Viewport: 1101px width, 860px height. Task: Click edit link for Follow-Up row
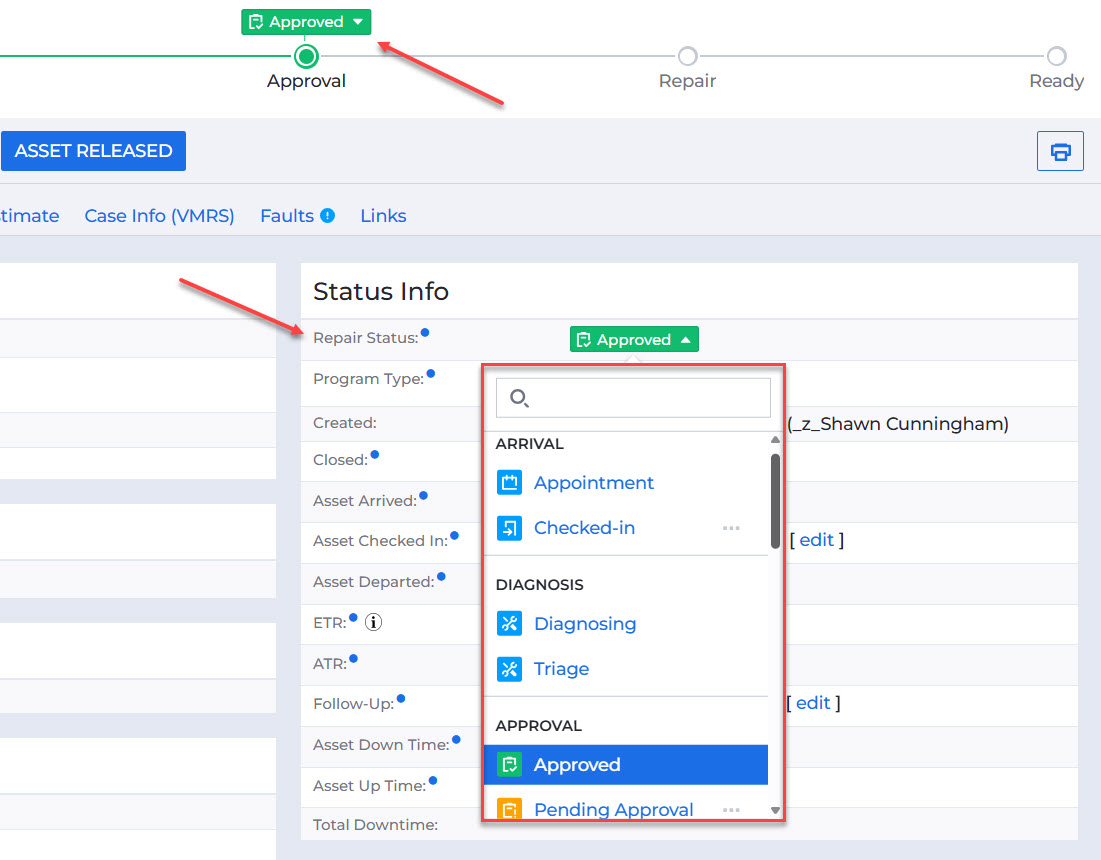coord(813,703)
